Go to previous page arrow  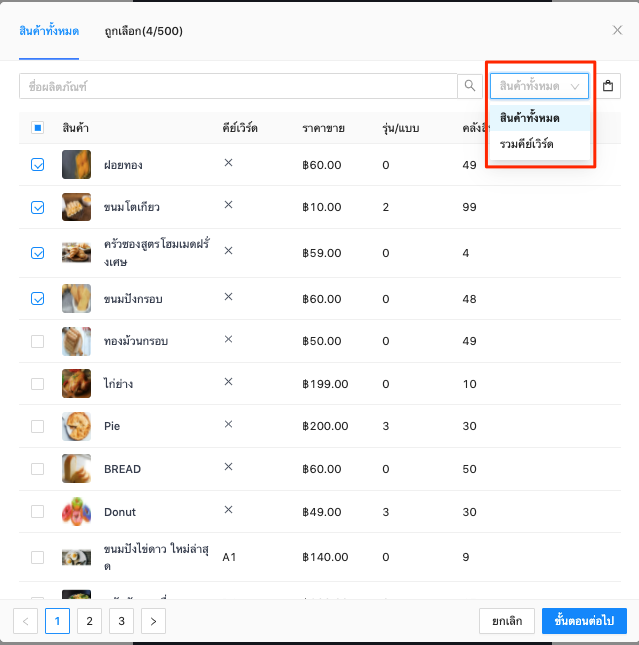pos(26,621)
